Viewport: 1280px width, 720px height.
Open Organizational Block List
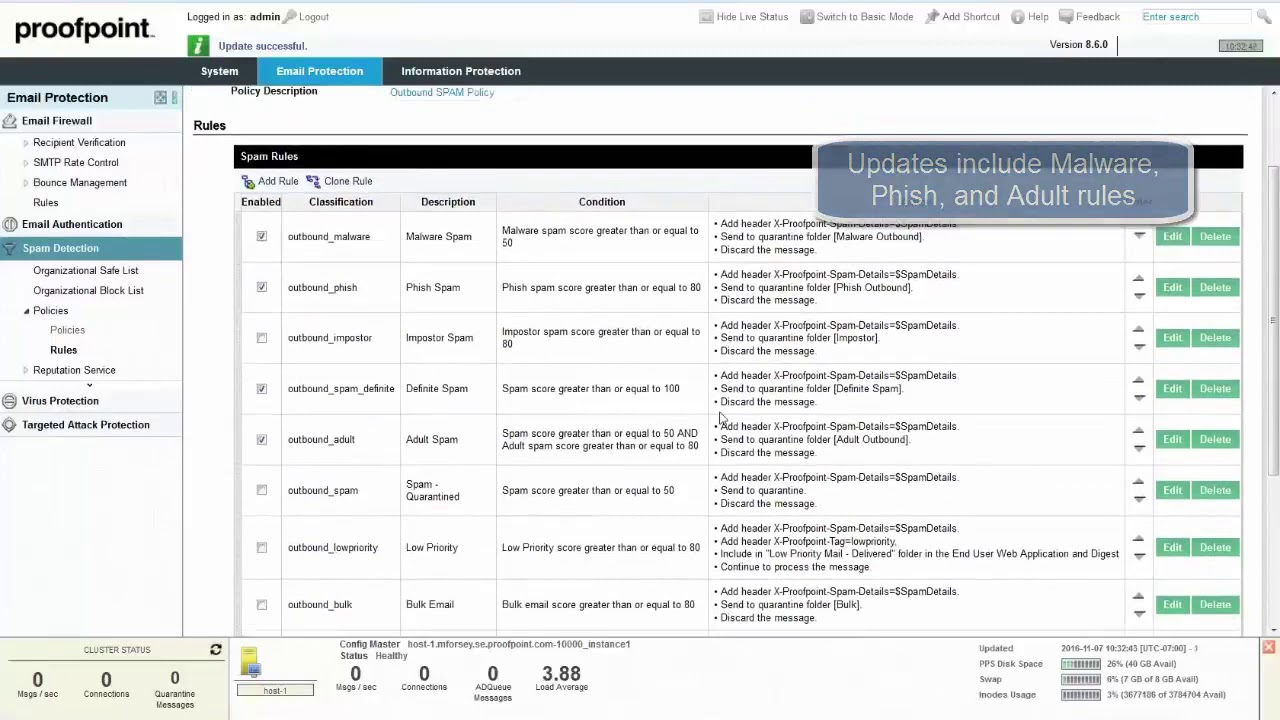(88, 290)
